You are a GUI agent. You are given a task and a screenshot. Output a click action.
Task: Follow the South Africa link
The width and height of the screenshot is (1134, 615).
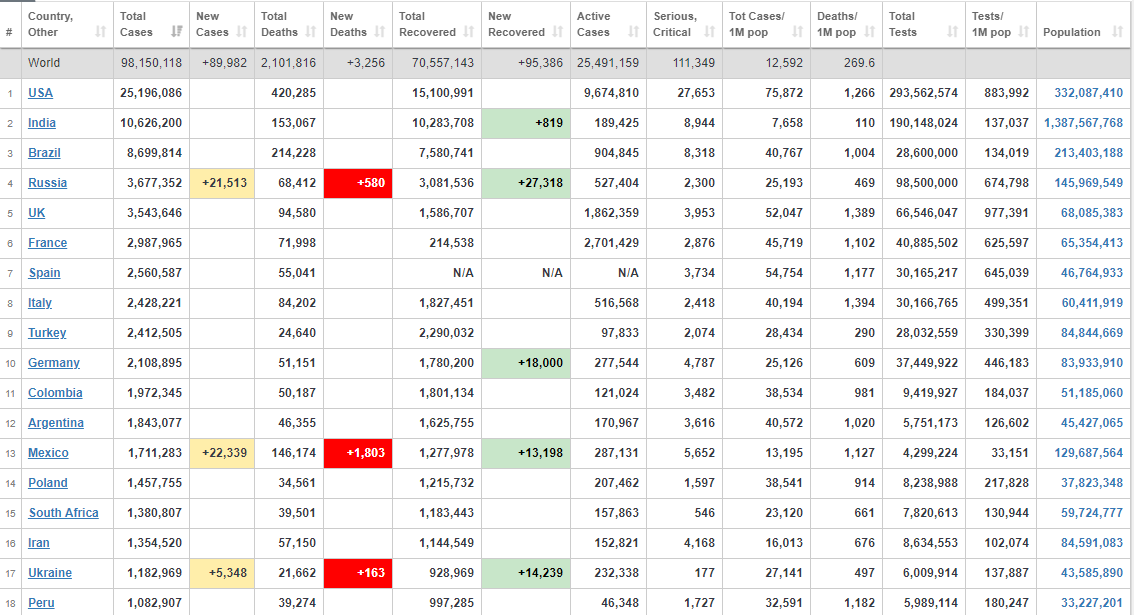pos(64,513)
